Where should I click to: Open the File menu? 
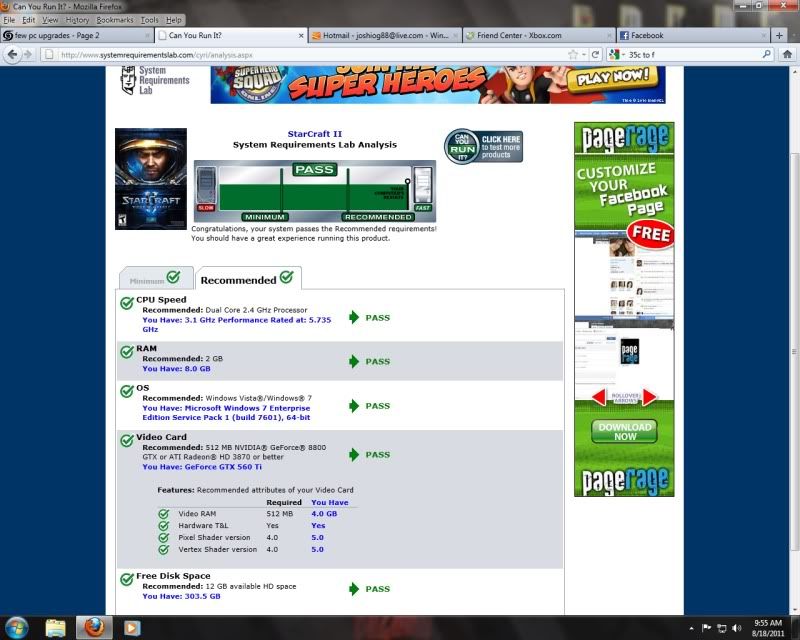(x=9, y=20)
